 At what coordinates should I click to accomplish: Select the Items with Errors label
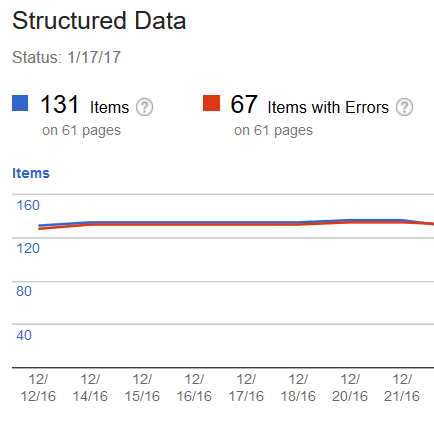pos(328,108)
